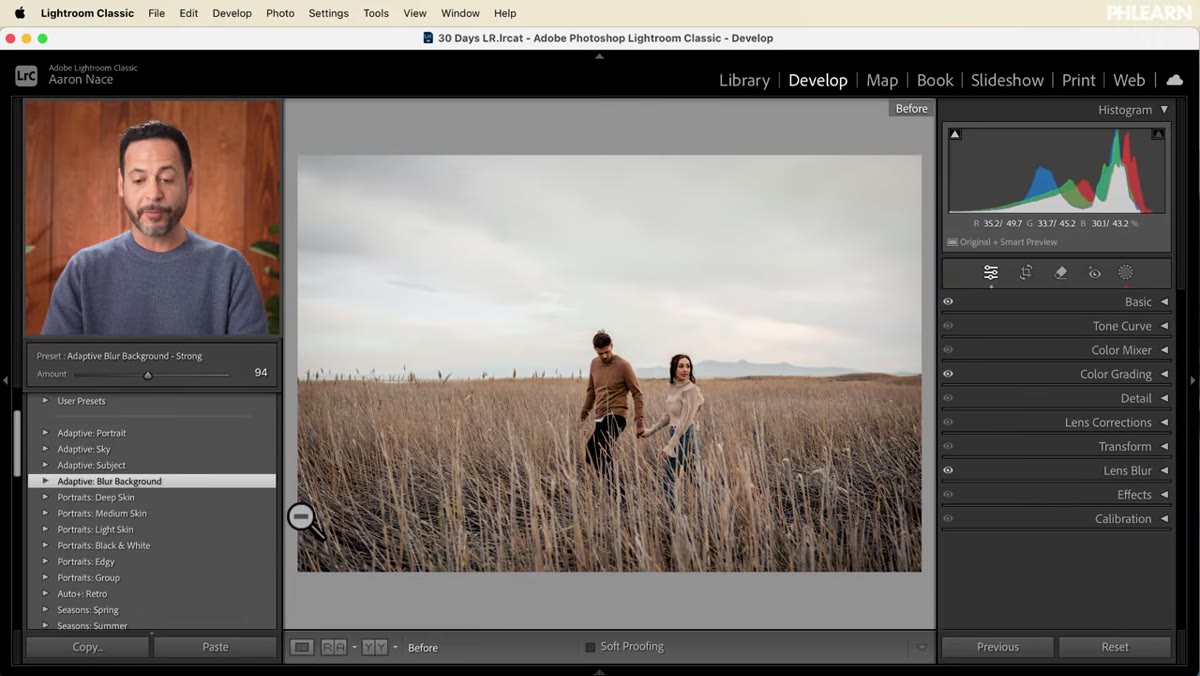This screenshot has height=676, width=1200.
Task: Toggle Lens Corrections panel eye
Action: [x=948, y=421]
